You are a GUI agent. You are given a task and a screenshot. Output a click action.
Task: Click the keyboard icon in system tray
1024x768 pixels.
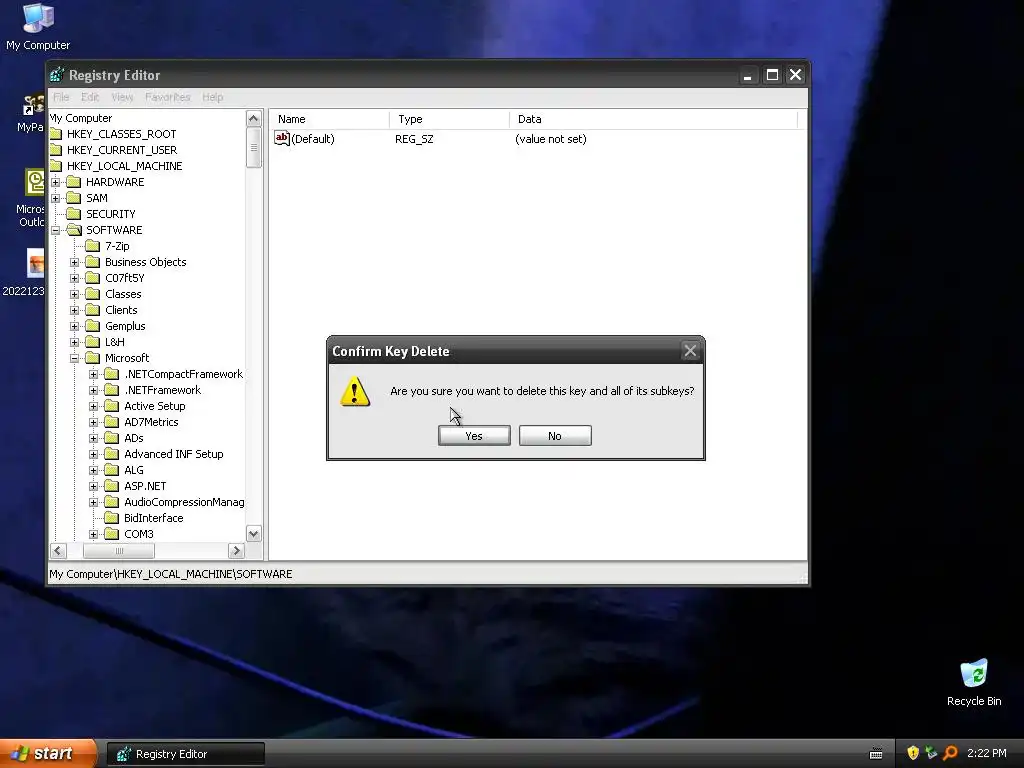tap(876, 754)
